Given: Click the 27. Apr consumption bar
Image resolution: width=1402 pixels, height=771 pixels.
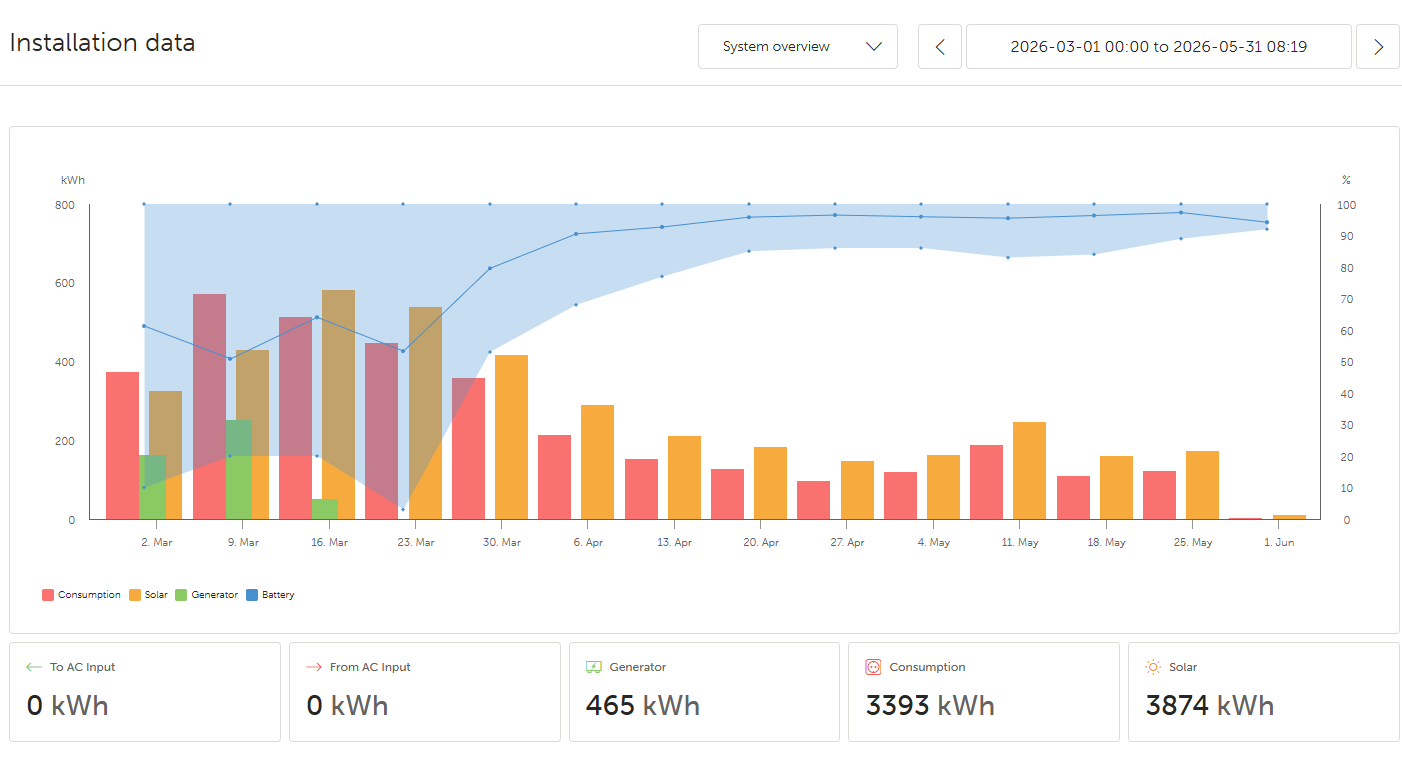Looking at the screenshot, I should point(813,500).
